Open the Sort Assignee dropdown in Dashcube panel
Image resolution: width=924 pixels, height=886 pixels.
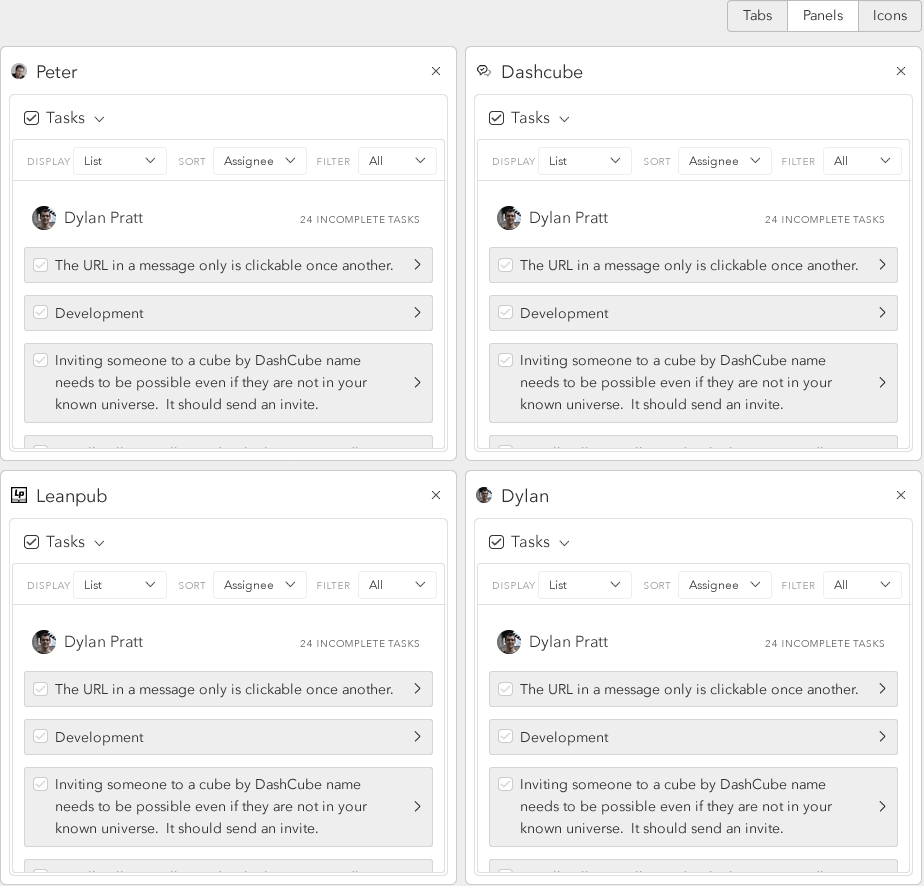pyautogui.click(x=724, y=161)
